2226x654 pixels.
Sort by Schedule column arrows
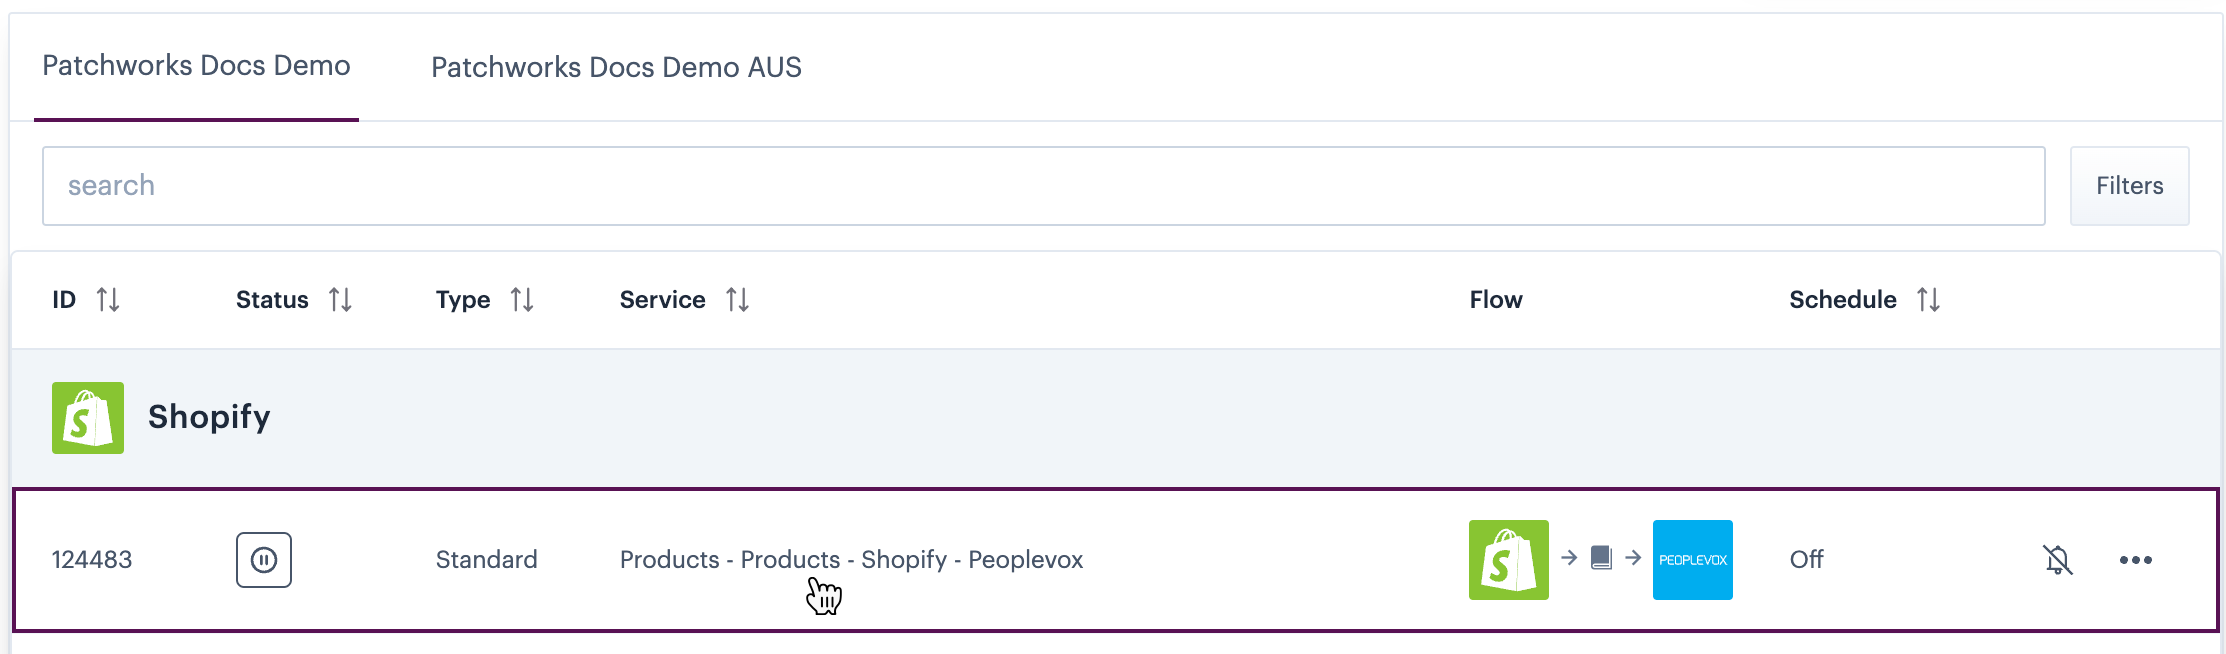1928,300
